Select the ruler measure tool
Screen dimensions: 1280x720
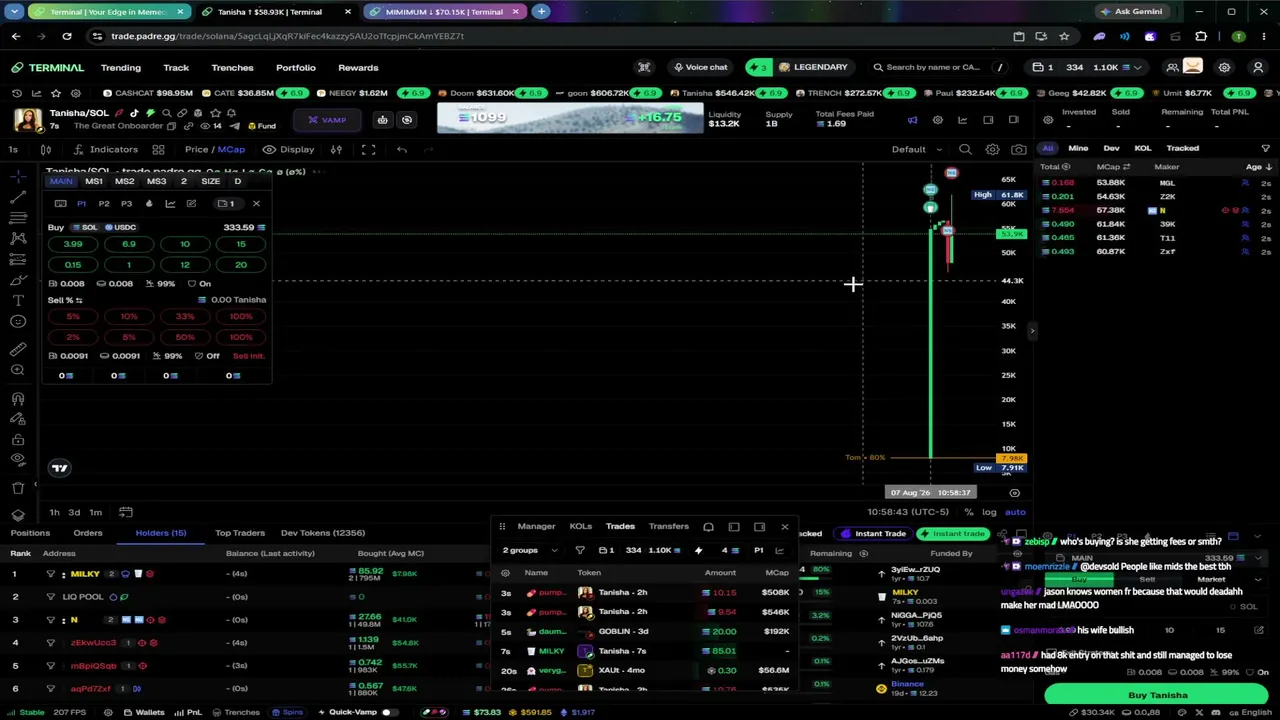pos(18,349)
